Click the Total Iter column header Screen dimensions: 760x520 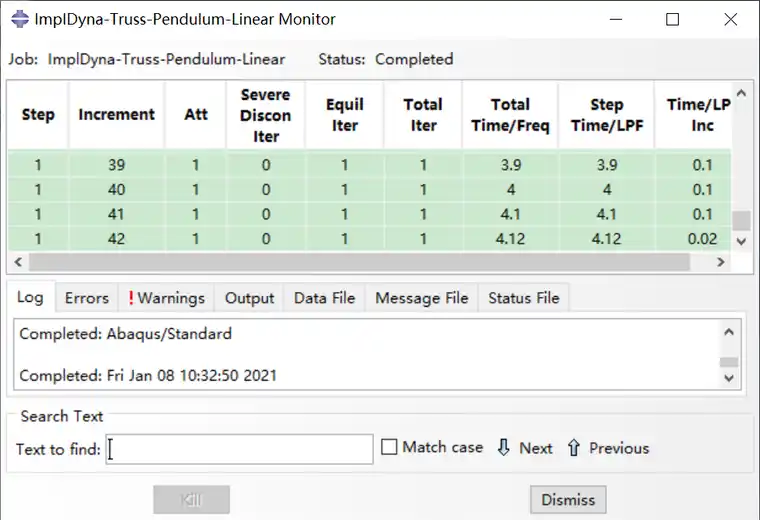coord(423,115)
